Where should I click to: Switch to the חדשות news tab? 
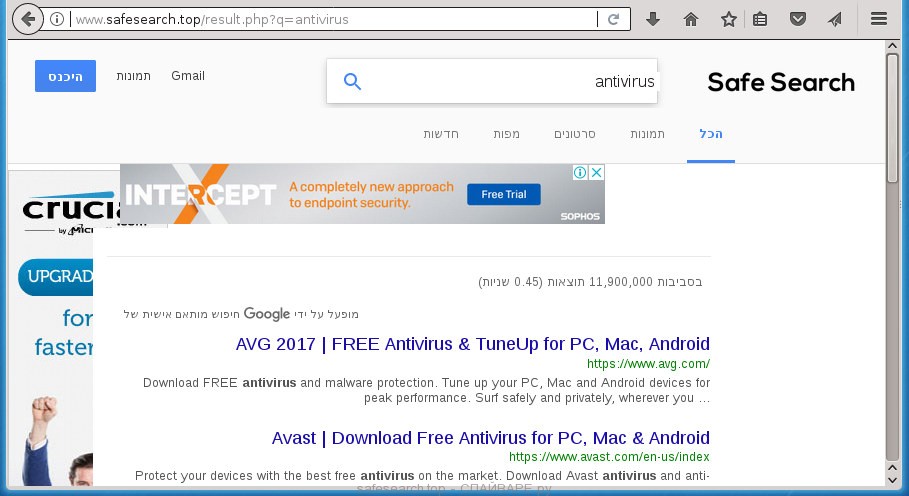coord(441,134)
